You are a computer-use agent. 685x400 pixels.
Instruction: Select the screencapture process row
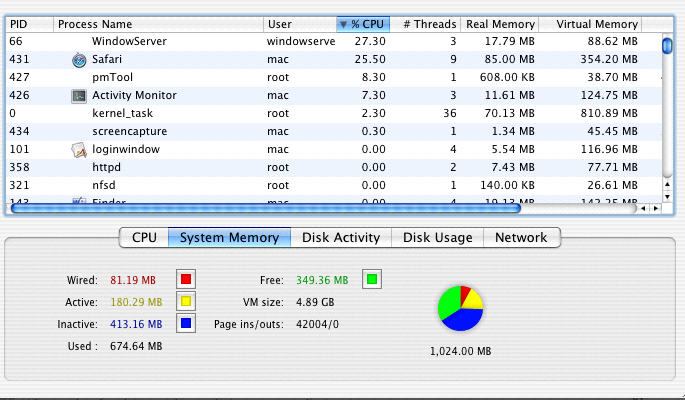tap(334, 131)
